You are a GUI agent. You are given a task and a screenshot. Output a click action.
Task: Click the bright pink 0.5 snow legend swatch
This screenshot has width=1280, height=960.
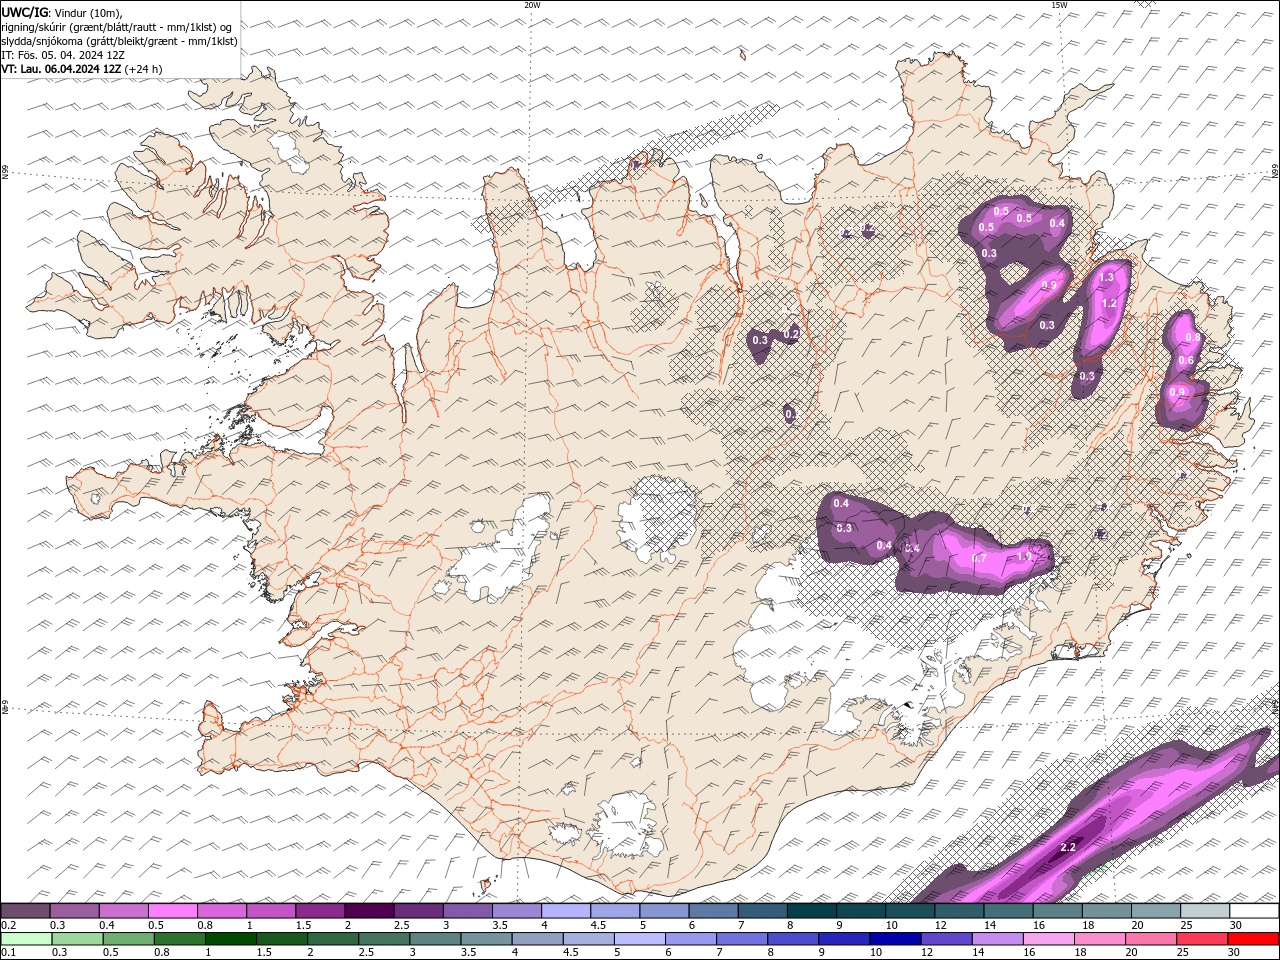tap(172, 911)
